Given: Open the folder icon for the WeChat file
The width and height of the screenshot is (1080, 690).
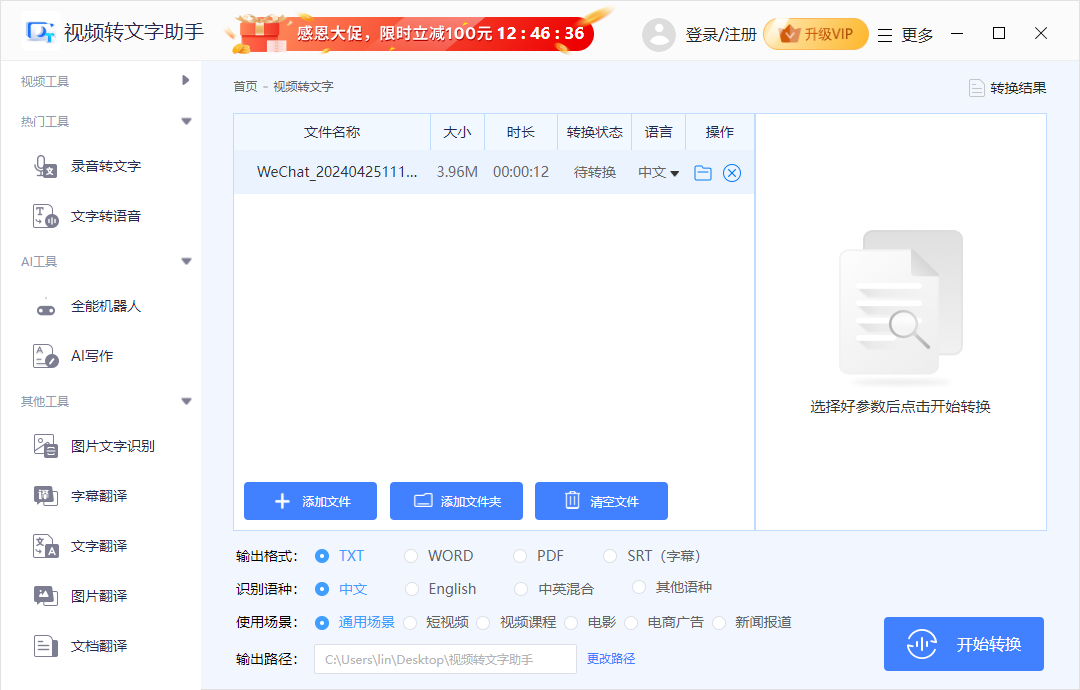Looking at the screenshot, I should click(703, 172).
